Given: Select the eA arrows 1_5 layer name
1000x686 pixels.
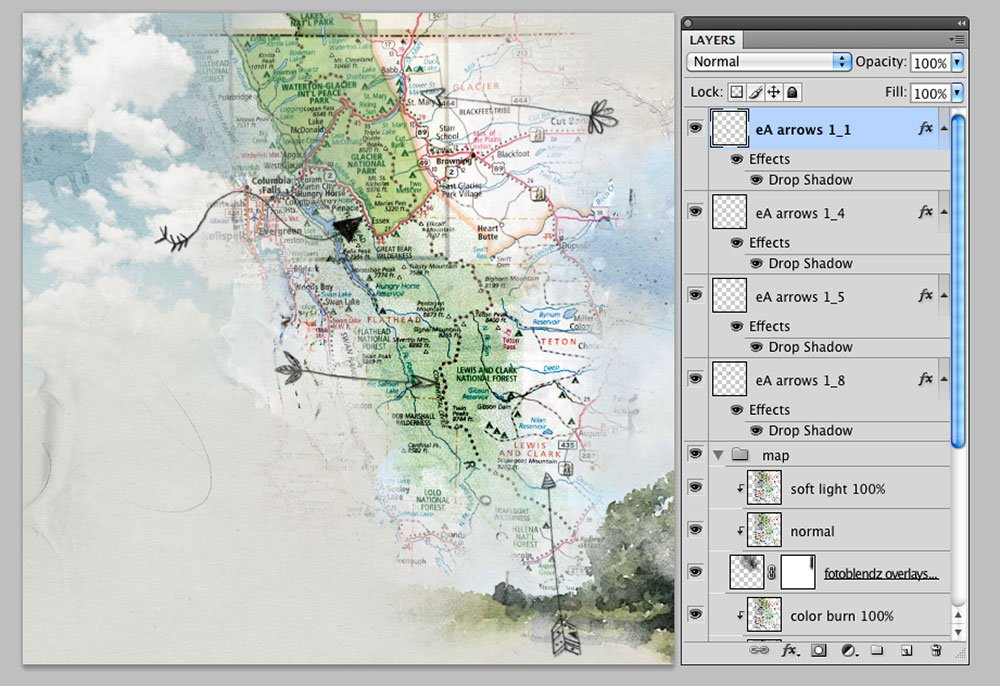Looking at the screenshot, I should [800, 297].
